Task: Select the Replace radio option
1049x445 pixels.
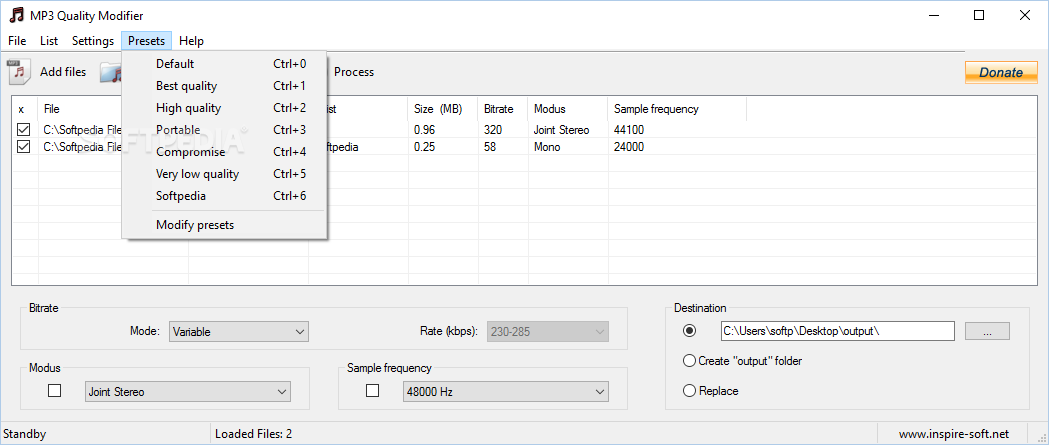Action: [710, 391]
